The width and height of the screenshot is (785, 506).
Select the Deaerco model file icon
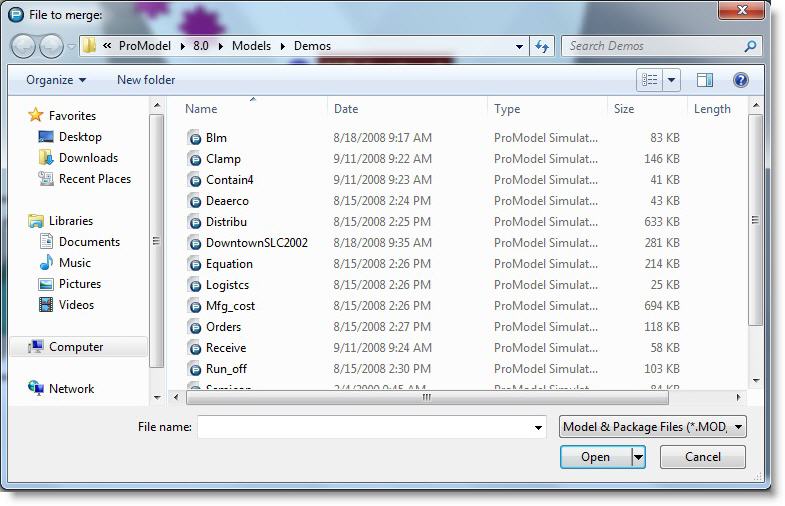click(194, 201)
